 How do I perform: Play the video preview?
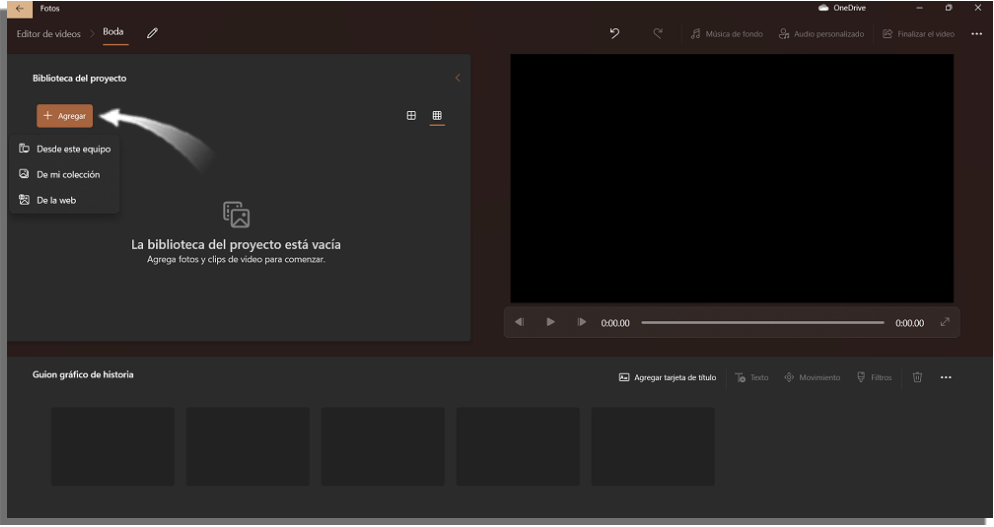point(550,322)
